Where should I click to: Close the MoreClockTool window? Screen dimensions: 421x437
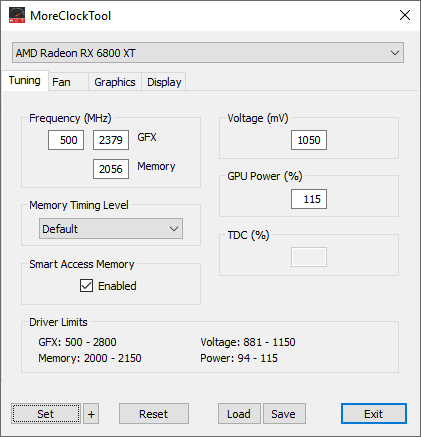click(405, 15)
